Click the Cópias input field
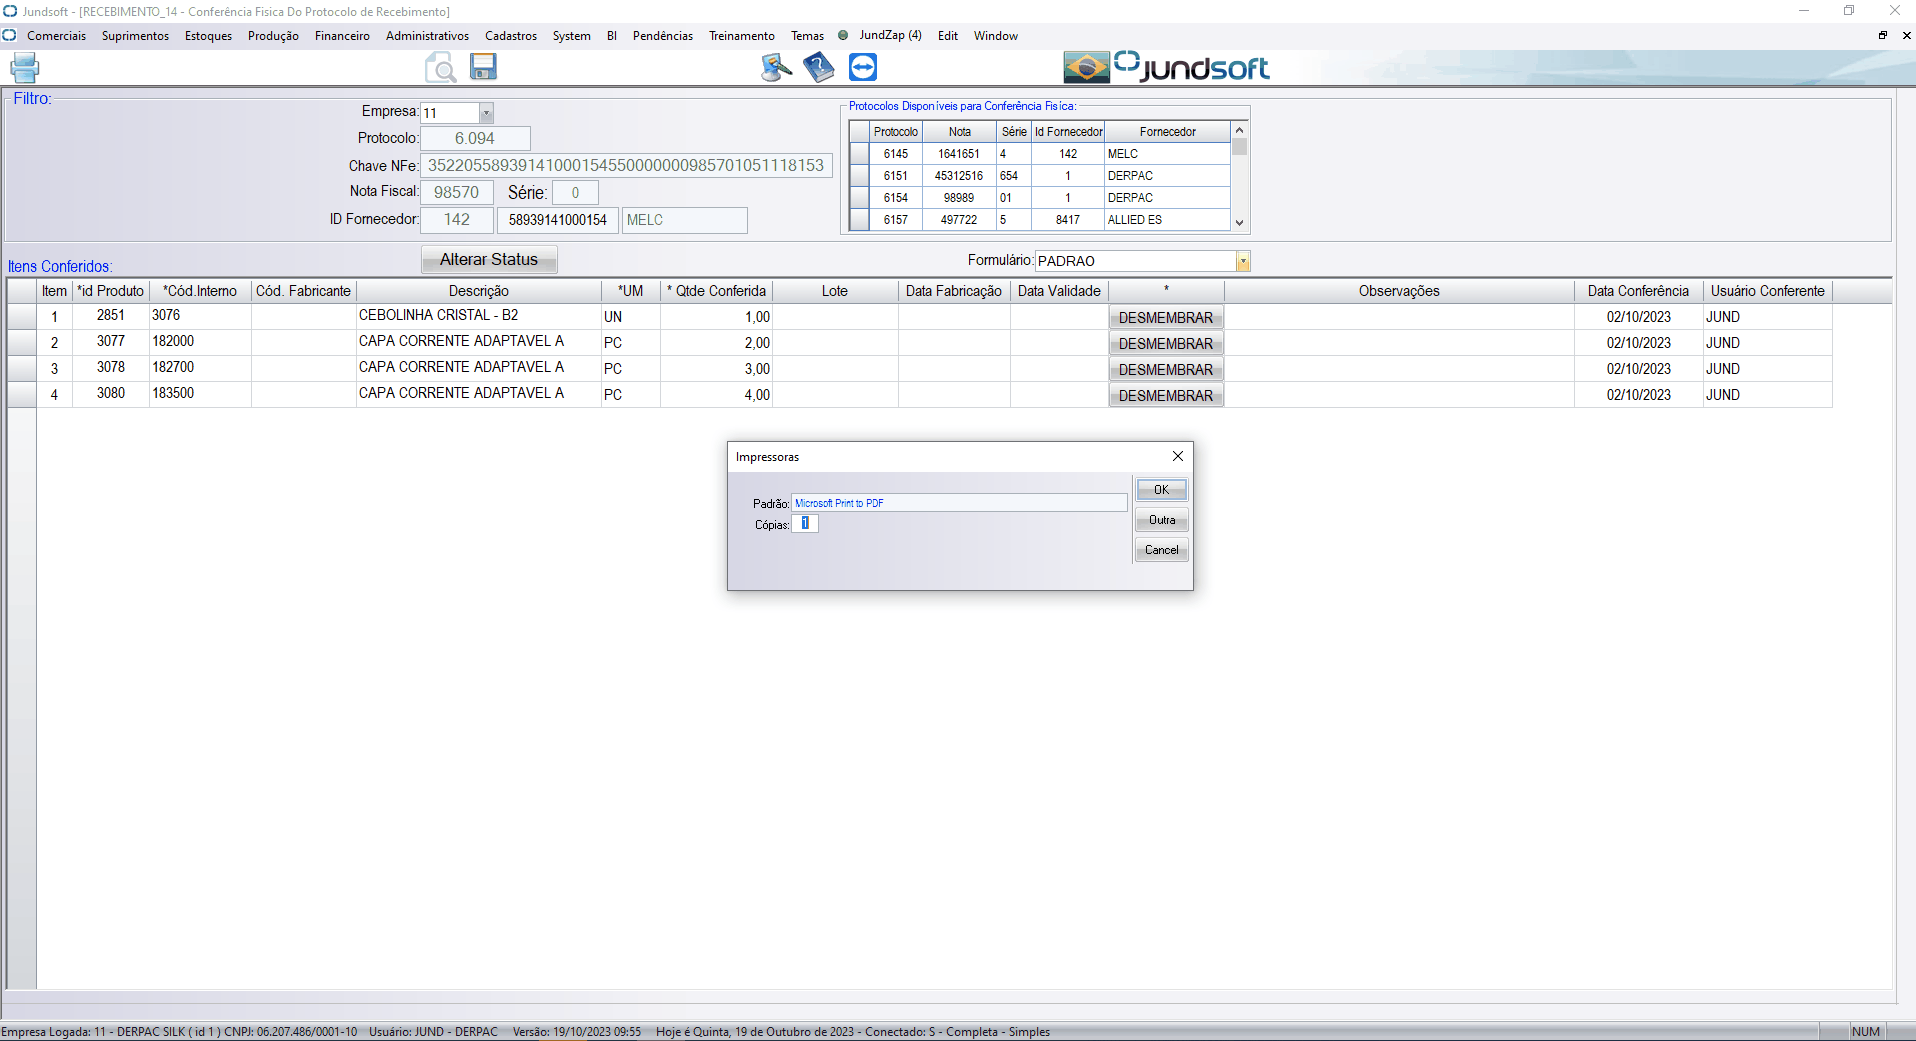This screenshot has width=1916, height=1041. (805, 523)
